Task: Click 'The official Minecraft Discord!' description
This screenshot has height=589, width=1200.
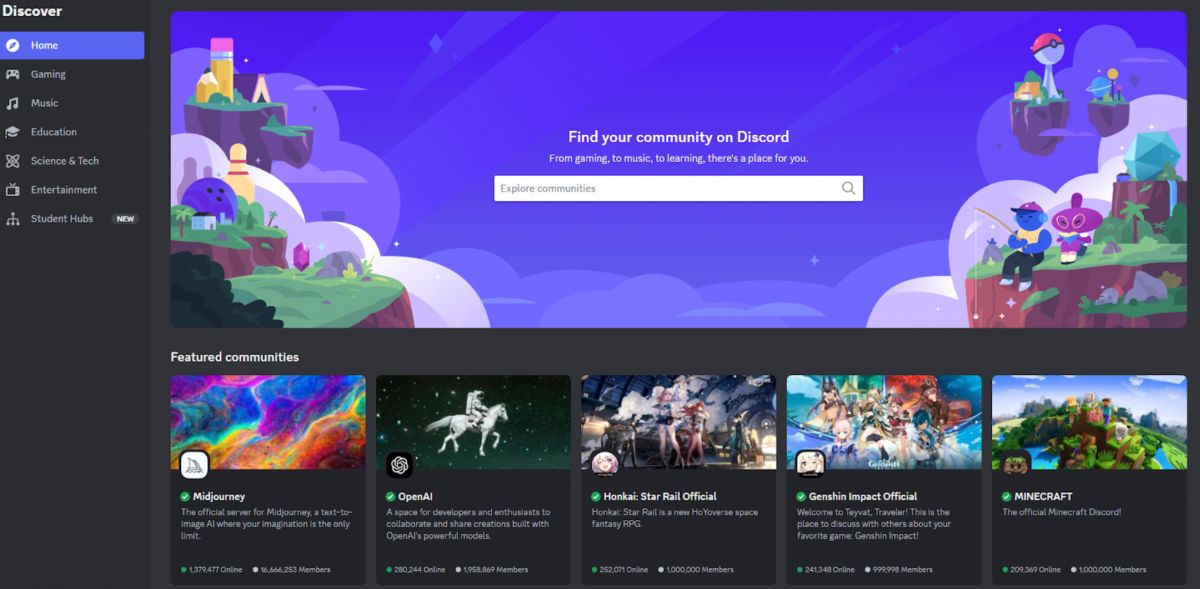Action: 1062,512
